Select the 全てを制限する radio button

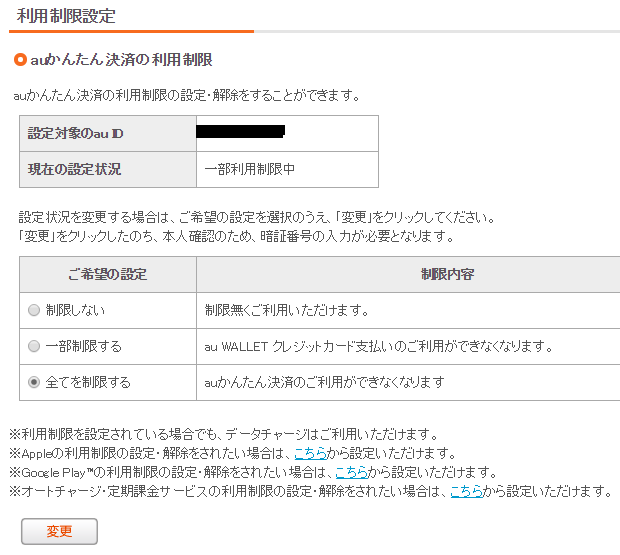pos(34,382)
